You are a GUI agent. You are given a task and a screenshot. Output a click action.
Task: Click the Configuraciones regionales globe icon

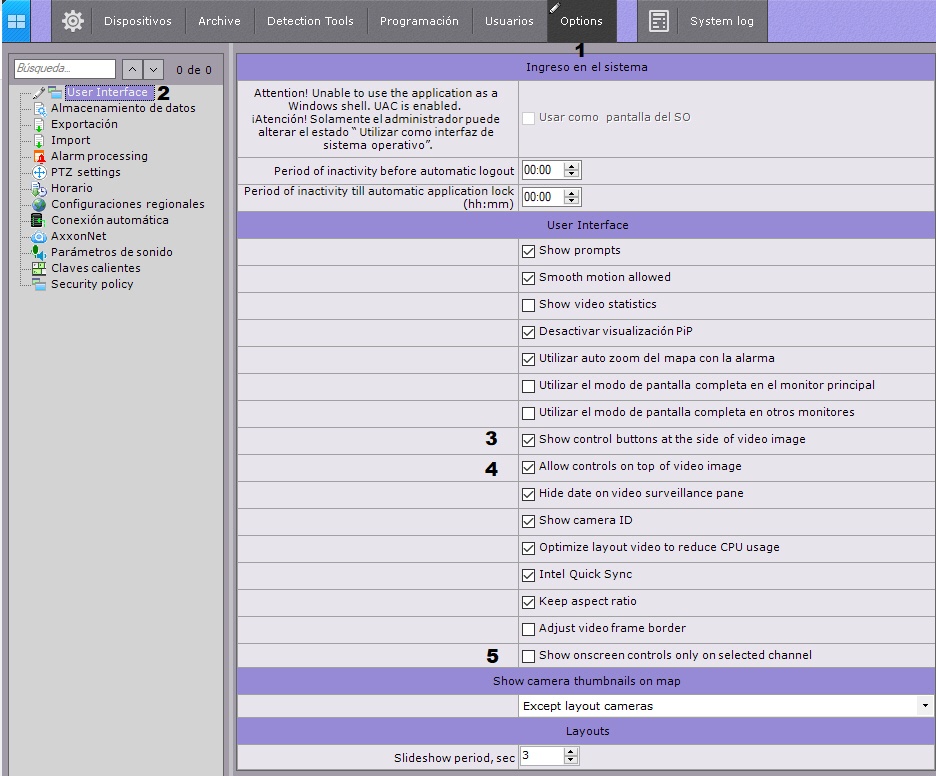[39, 205]
